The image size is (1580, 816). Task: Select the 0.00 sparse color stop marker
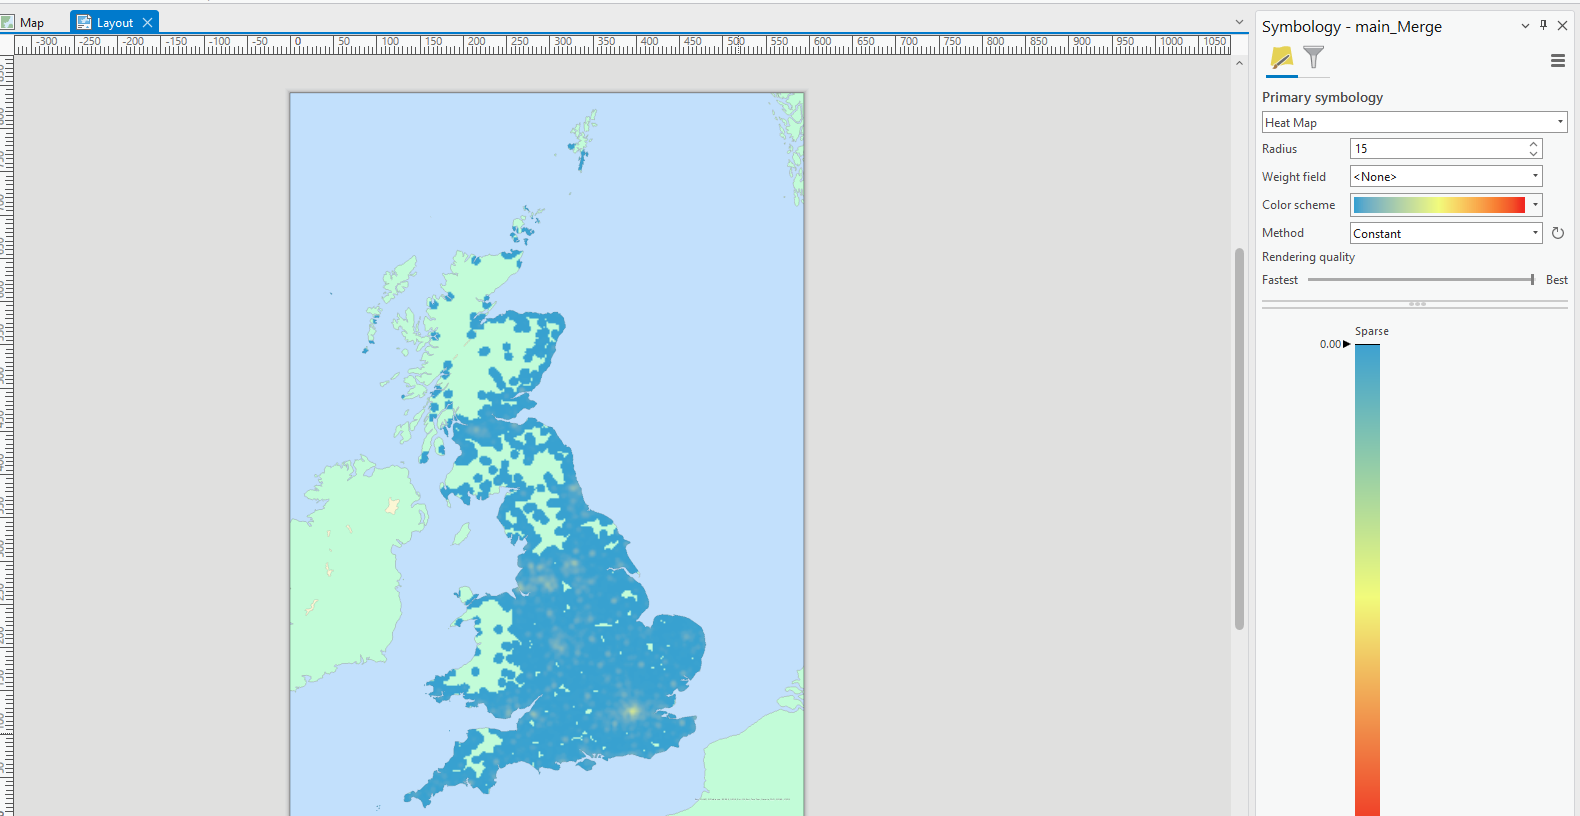1347,344
